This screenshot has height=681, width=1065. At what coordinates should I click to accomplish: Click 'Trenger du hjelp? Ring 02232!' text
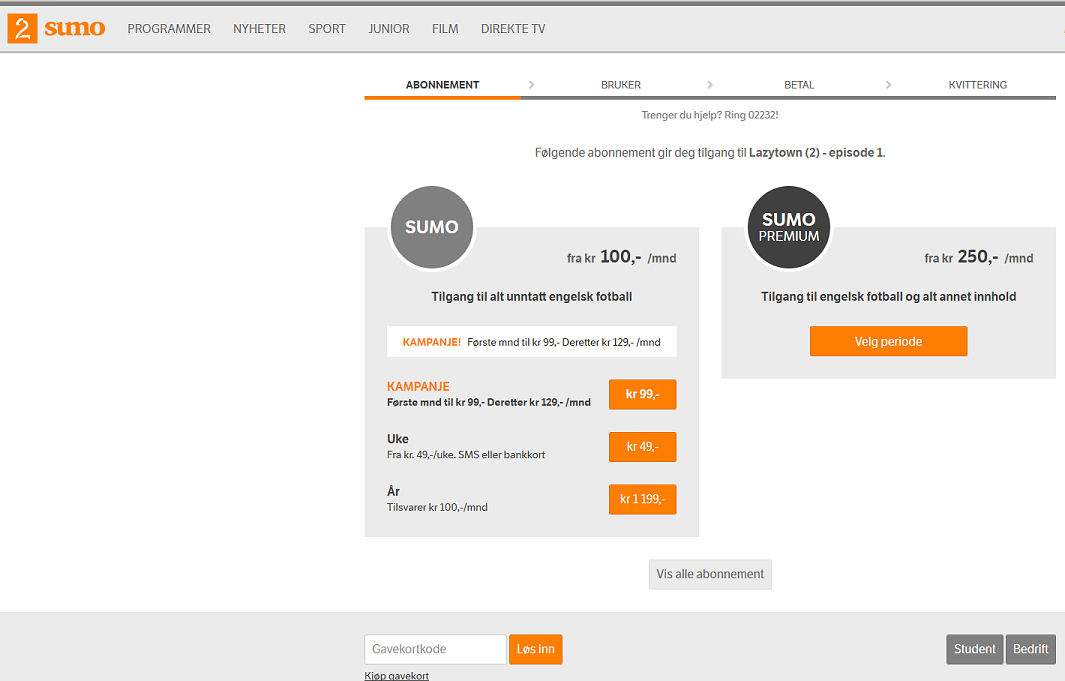710,115
